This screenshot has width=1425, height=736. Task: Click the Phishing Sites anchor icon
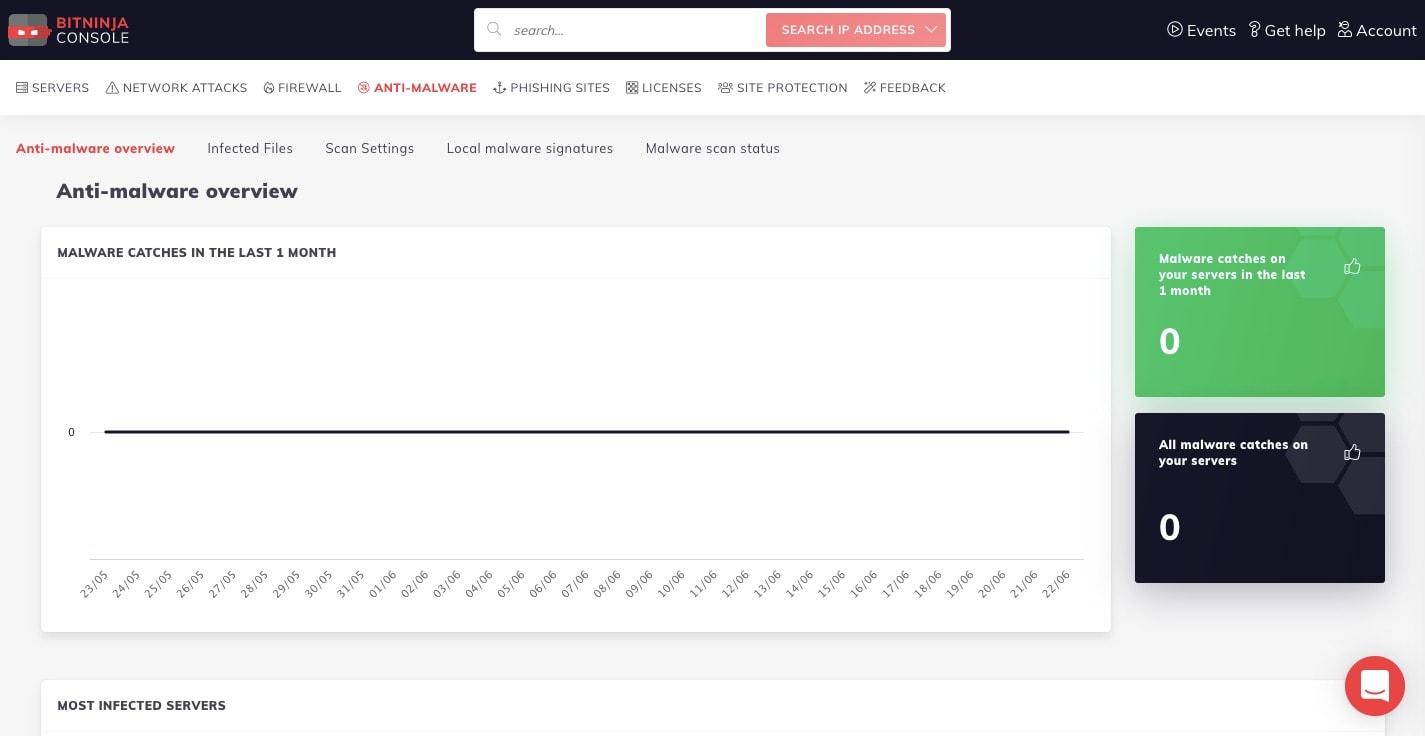tap(500, 88)
